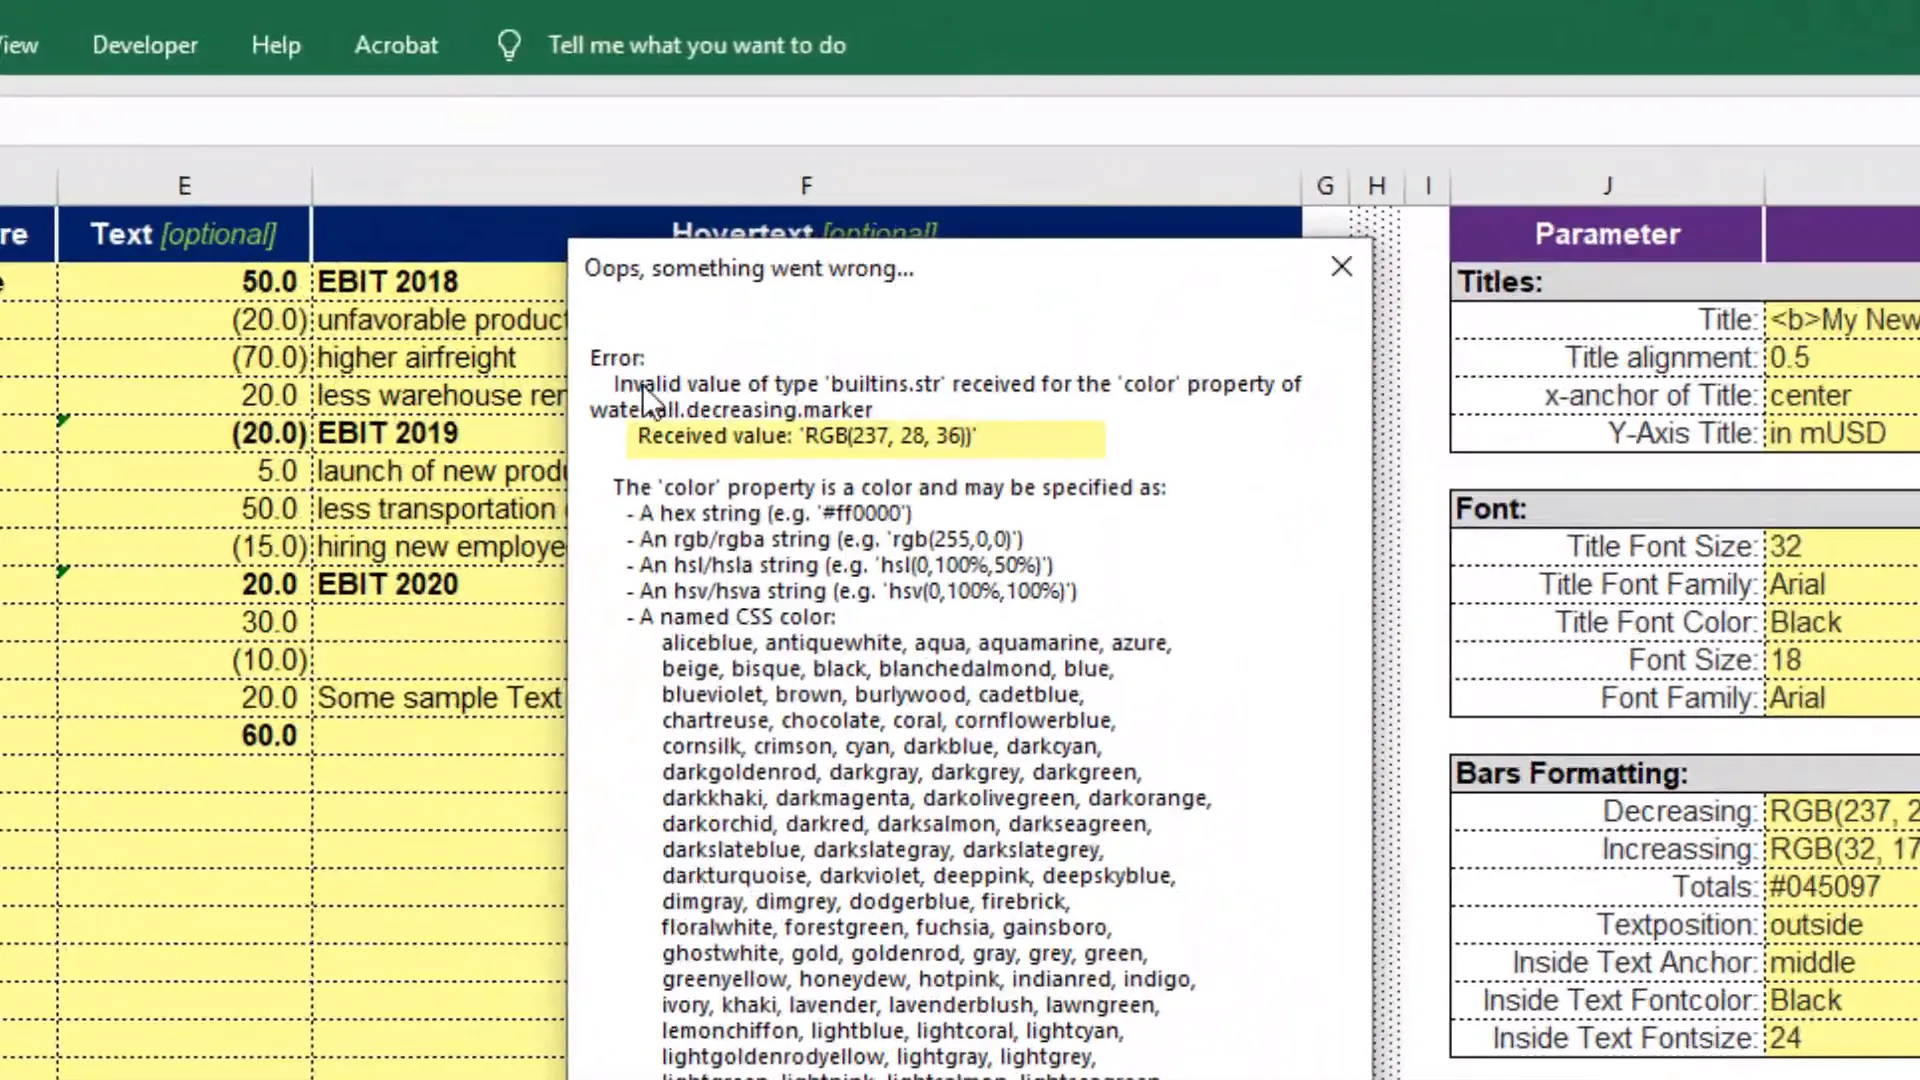Click the green comment indicator on EBIT 2019

pos(63,420)
